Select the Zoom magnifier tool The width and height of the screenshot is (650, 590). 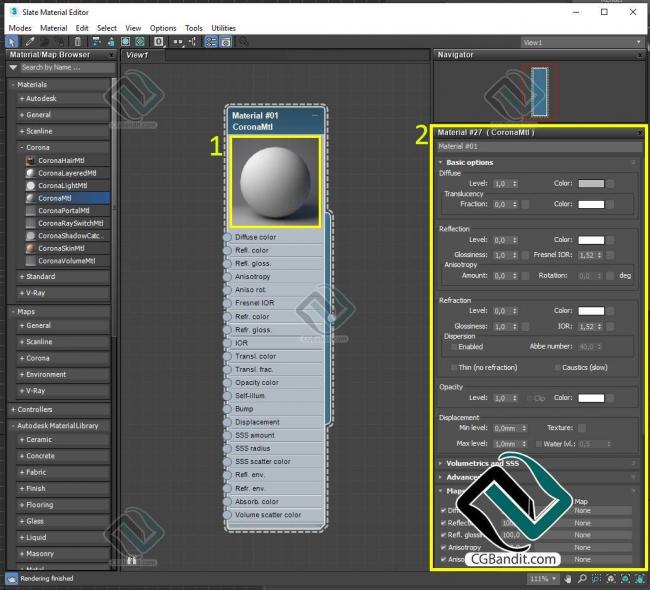[582, 578]
